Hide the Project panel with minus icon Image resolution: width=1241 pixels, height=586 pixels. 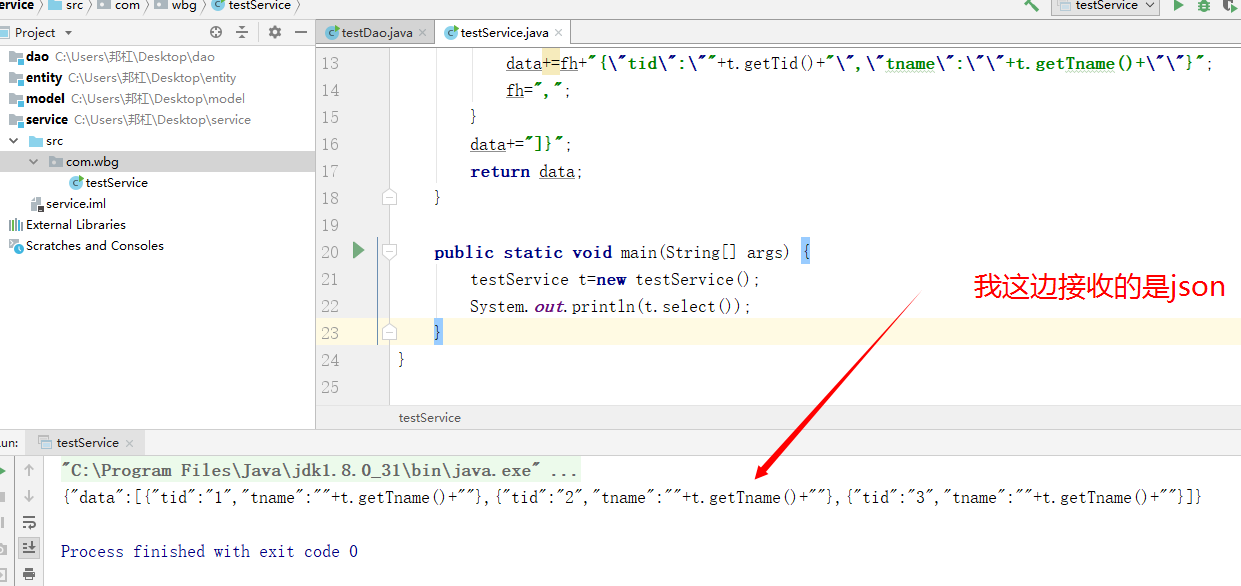pos(299,32)
